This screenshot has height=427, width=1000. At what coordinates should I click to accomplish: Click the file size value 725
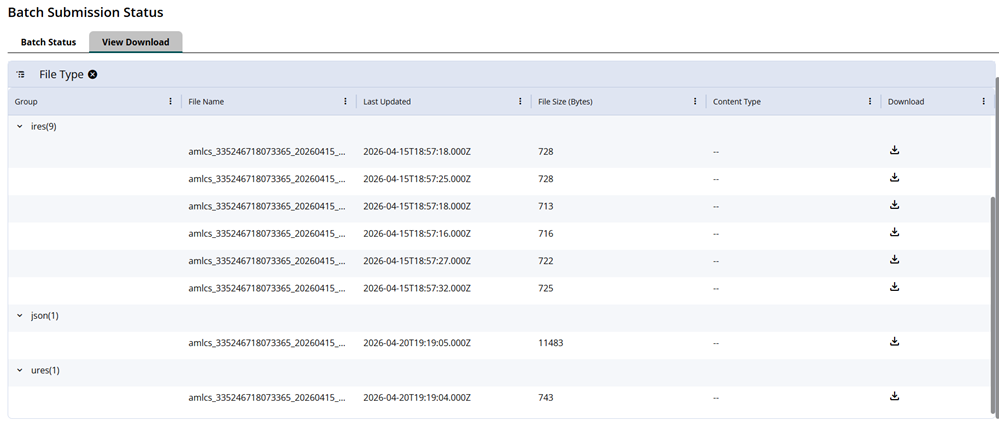tap(546, 289)
